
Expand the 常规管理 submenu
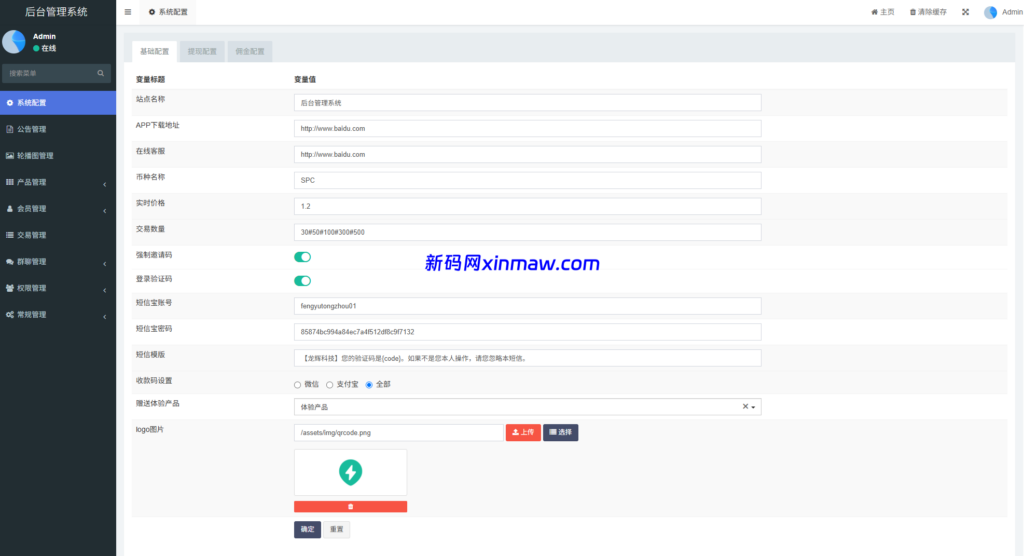58,315
